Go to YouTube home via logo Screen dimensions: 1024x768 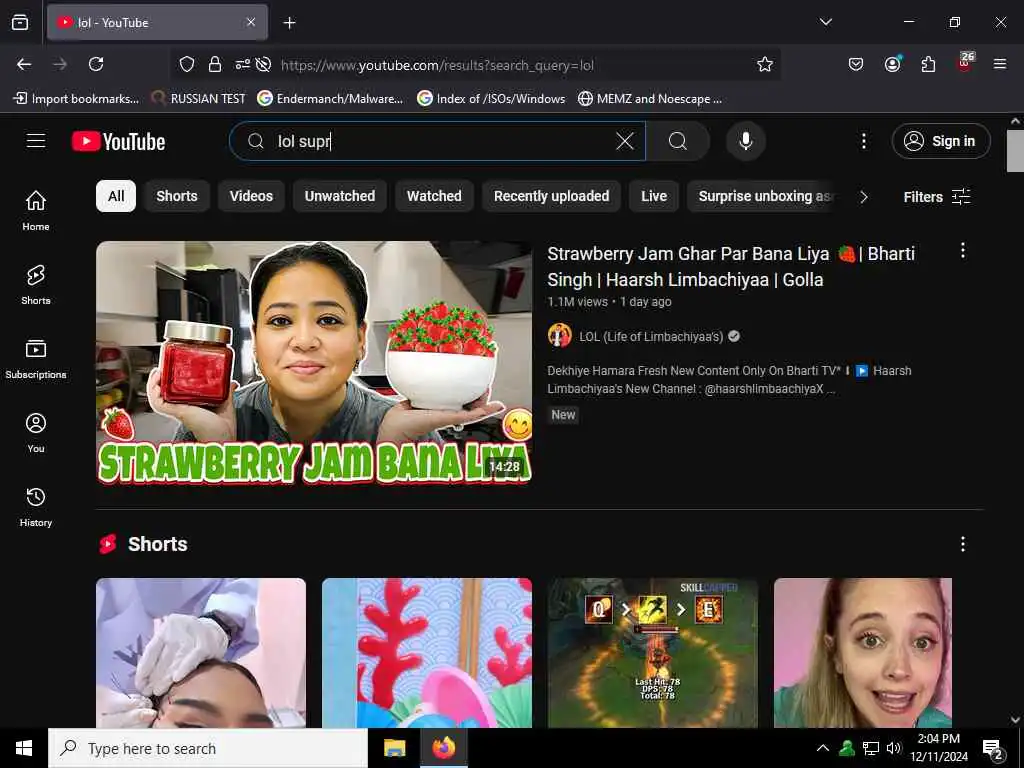pos(118,141)
